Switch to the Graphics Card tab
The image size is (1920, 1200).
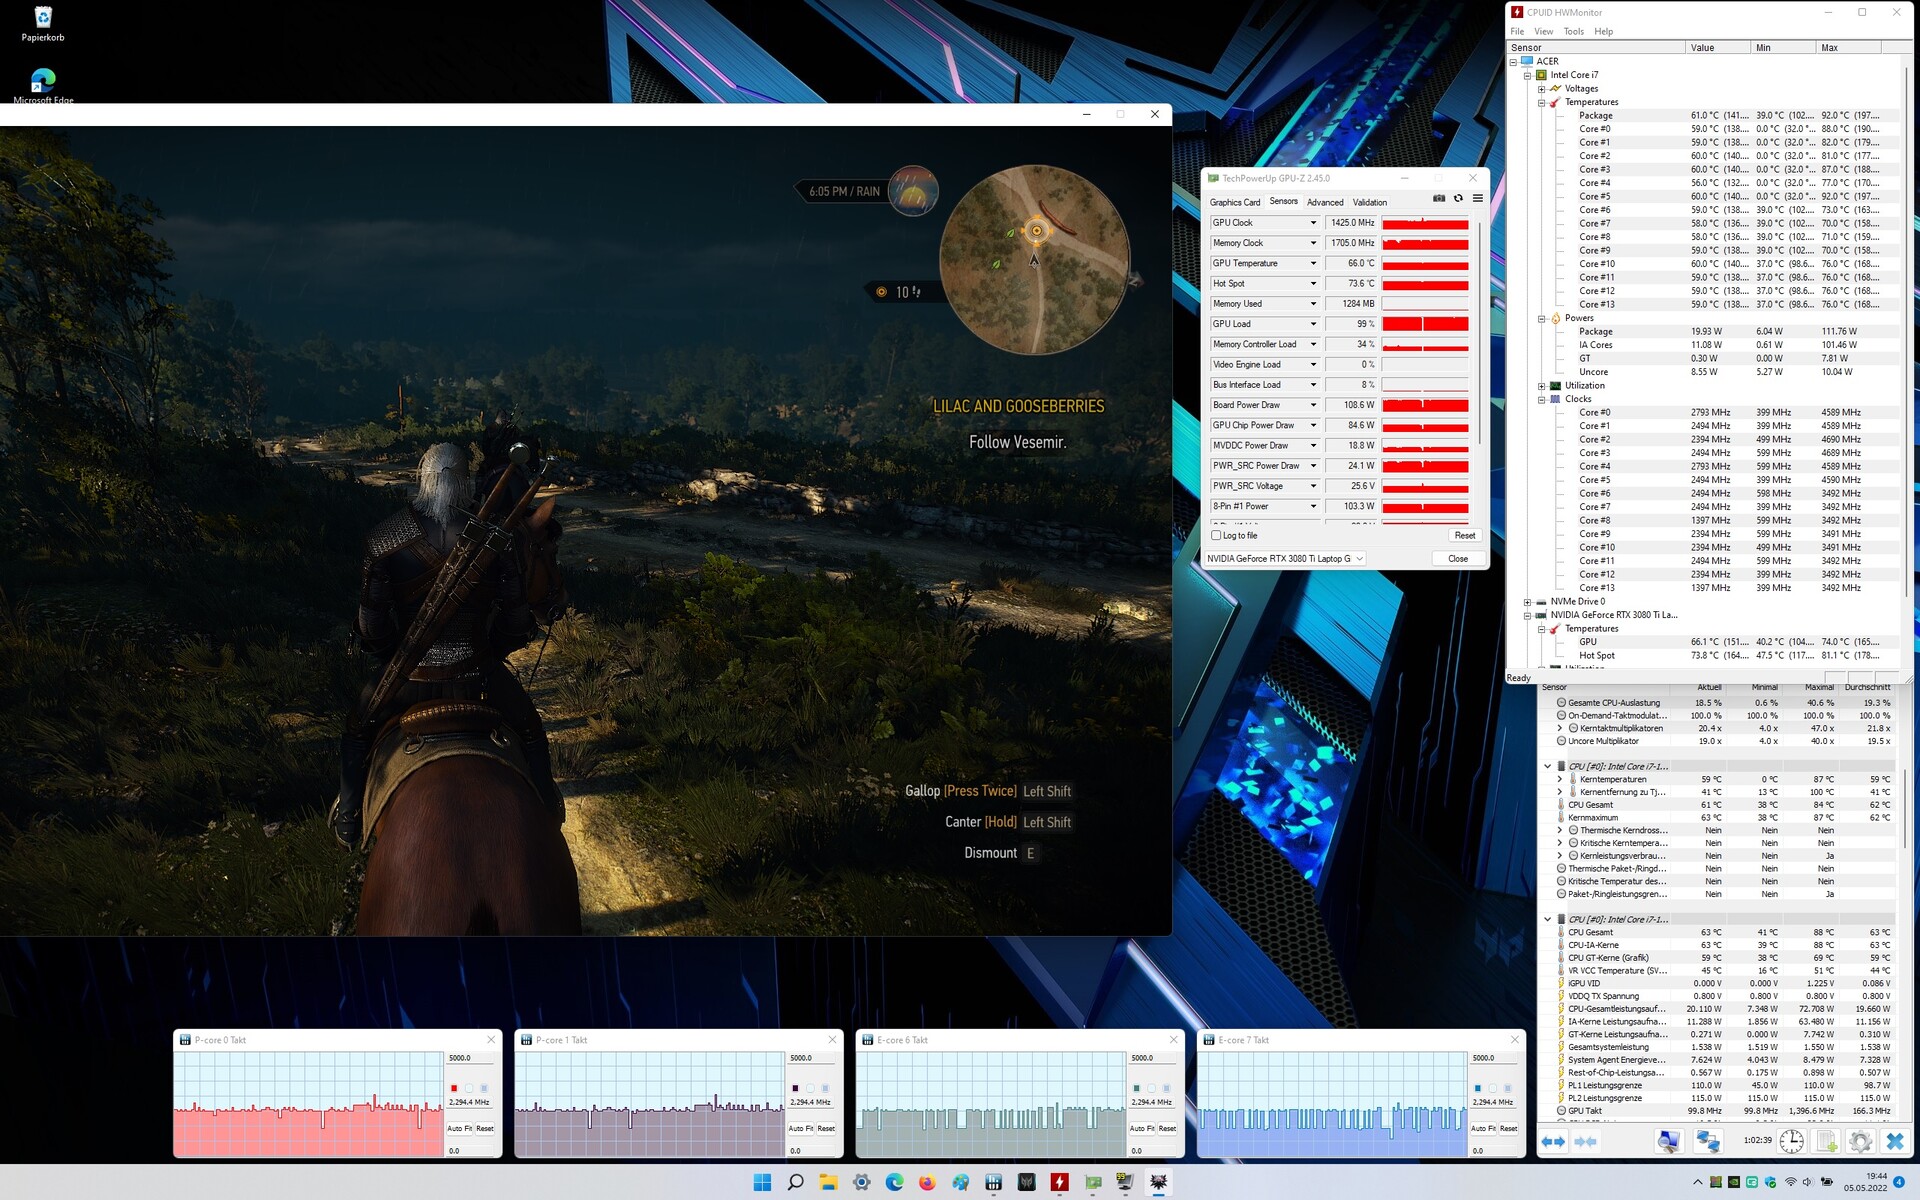coord(1234,202)
